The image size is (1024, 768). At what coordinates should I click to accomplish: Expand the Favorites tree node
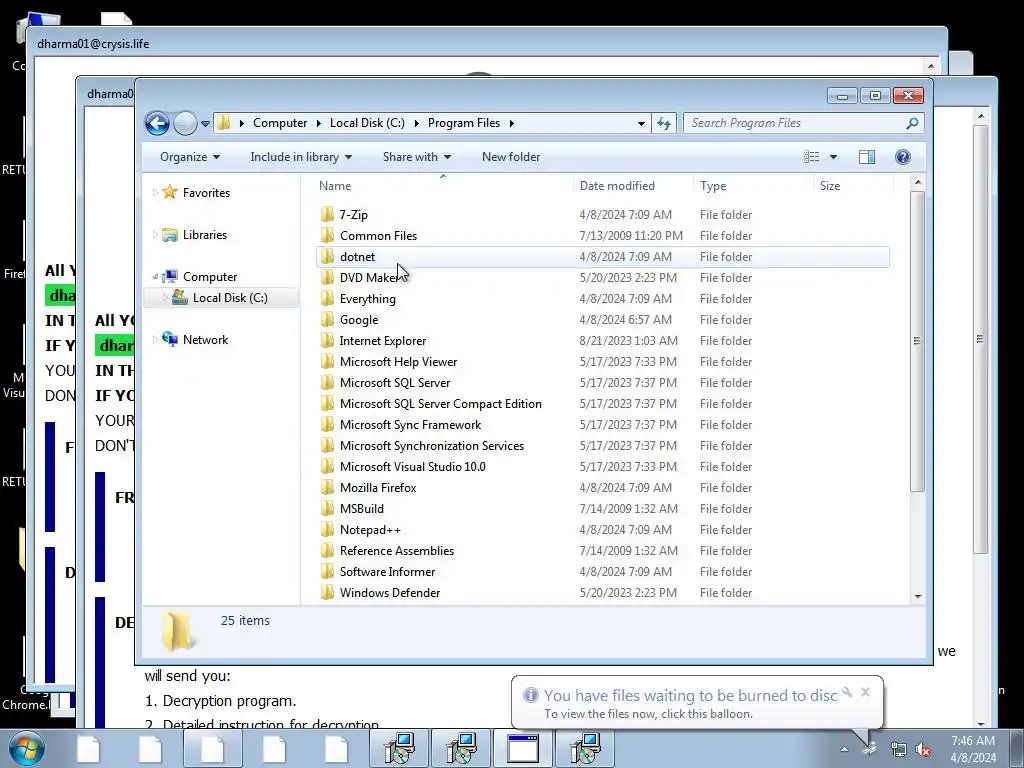(x=155, y=193)
